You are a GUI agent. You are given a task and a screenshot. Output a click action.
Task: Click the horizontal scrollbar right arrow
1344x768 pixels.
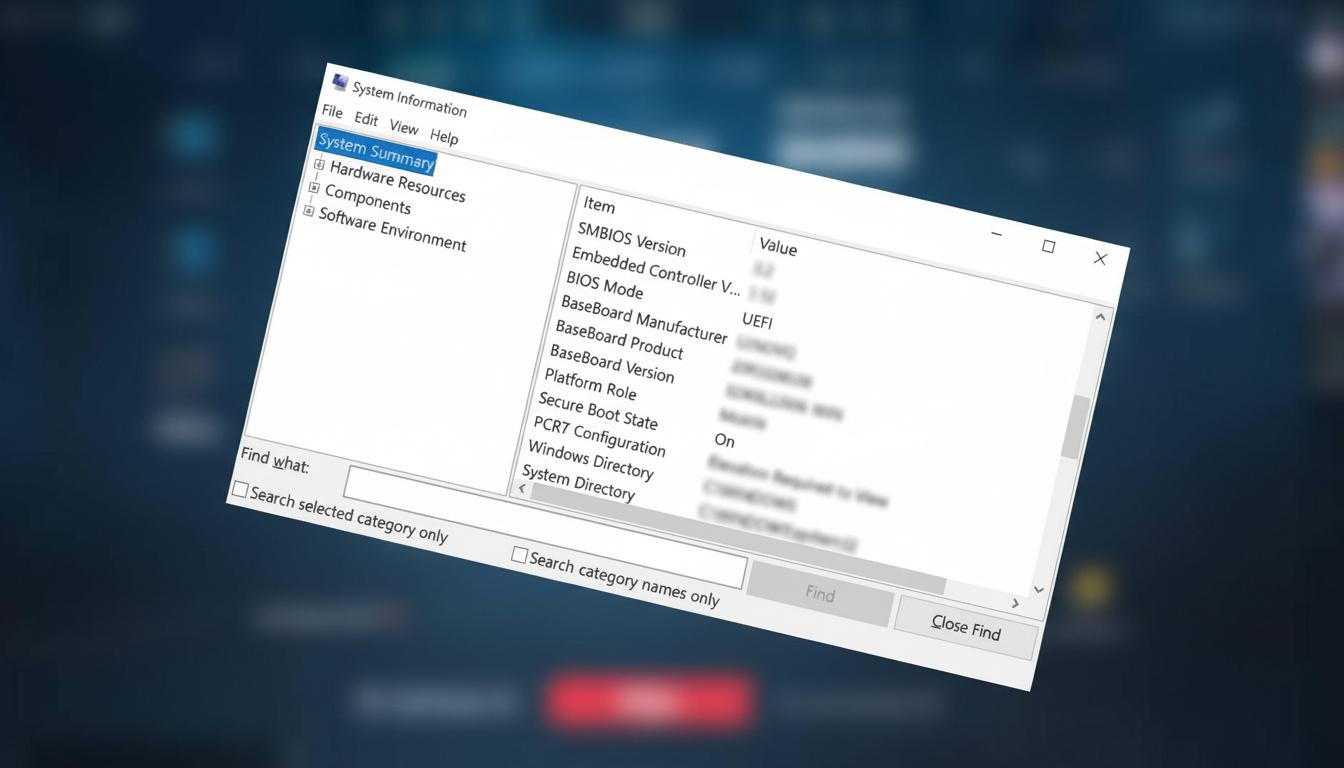point(1015,603)
